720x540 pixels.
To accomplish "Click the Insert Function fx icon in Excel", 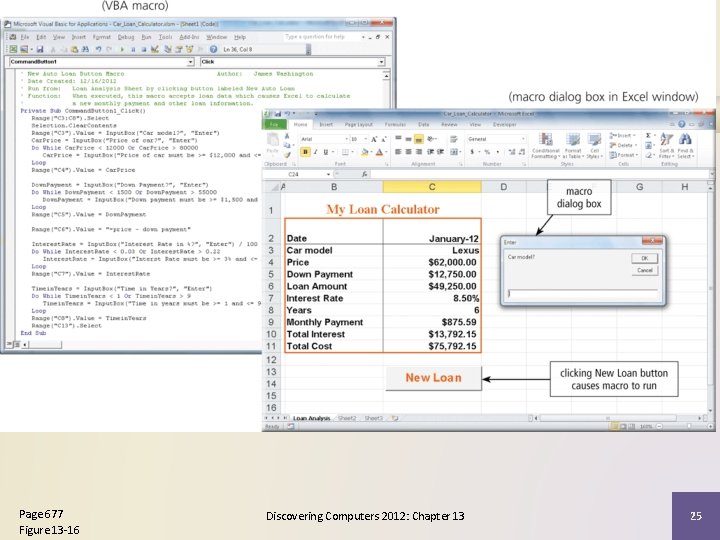I will click(x=364, y=174).
